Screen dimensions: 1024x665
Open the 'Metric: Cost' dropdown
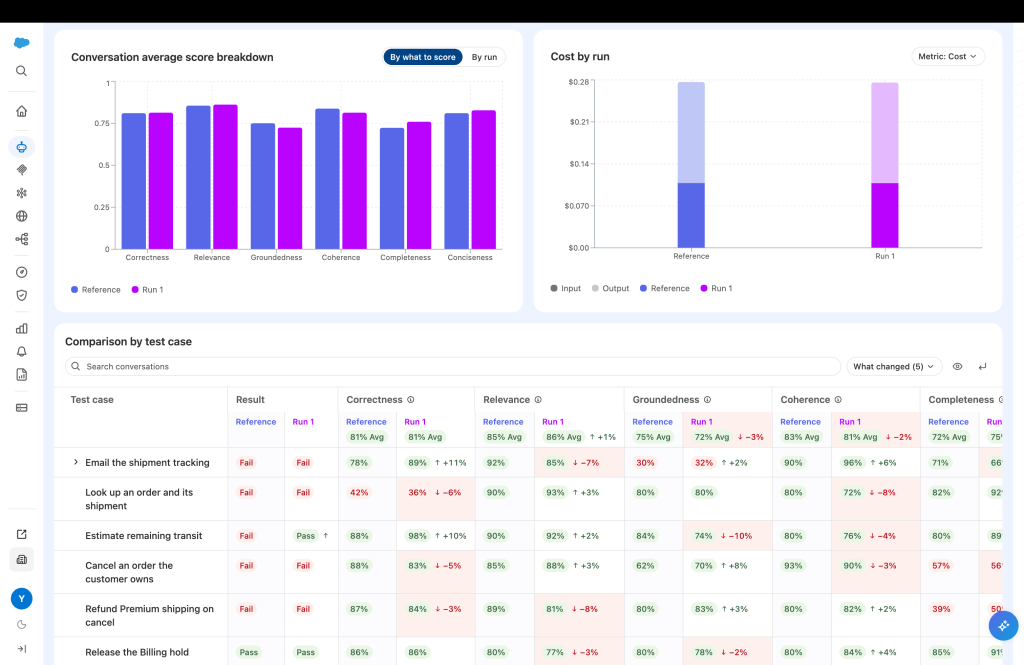coord(947,56)
